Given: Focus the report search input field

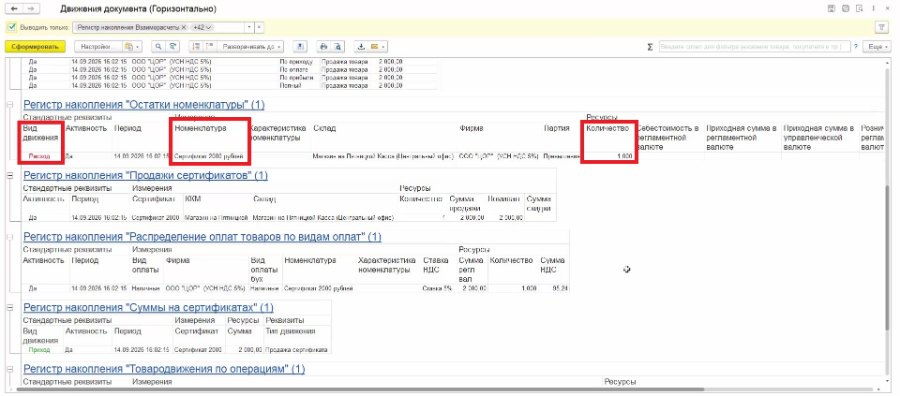Looking at the screenshot, I should 755,46.
